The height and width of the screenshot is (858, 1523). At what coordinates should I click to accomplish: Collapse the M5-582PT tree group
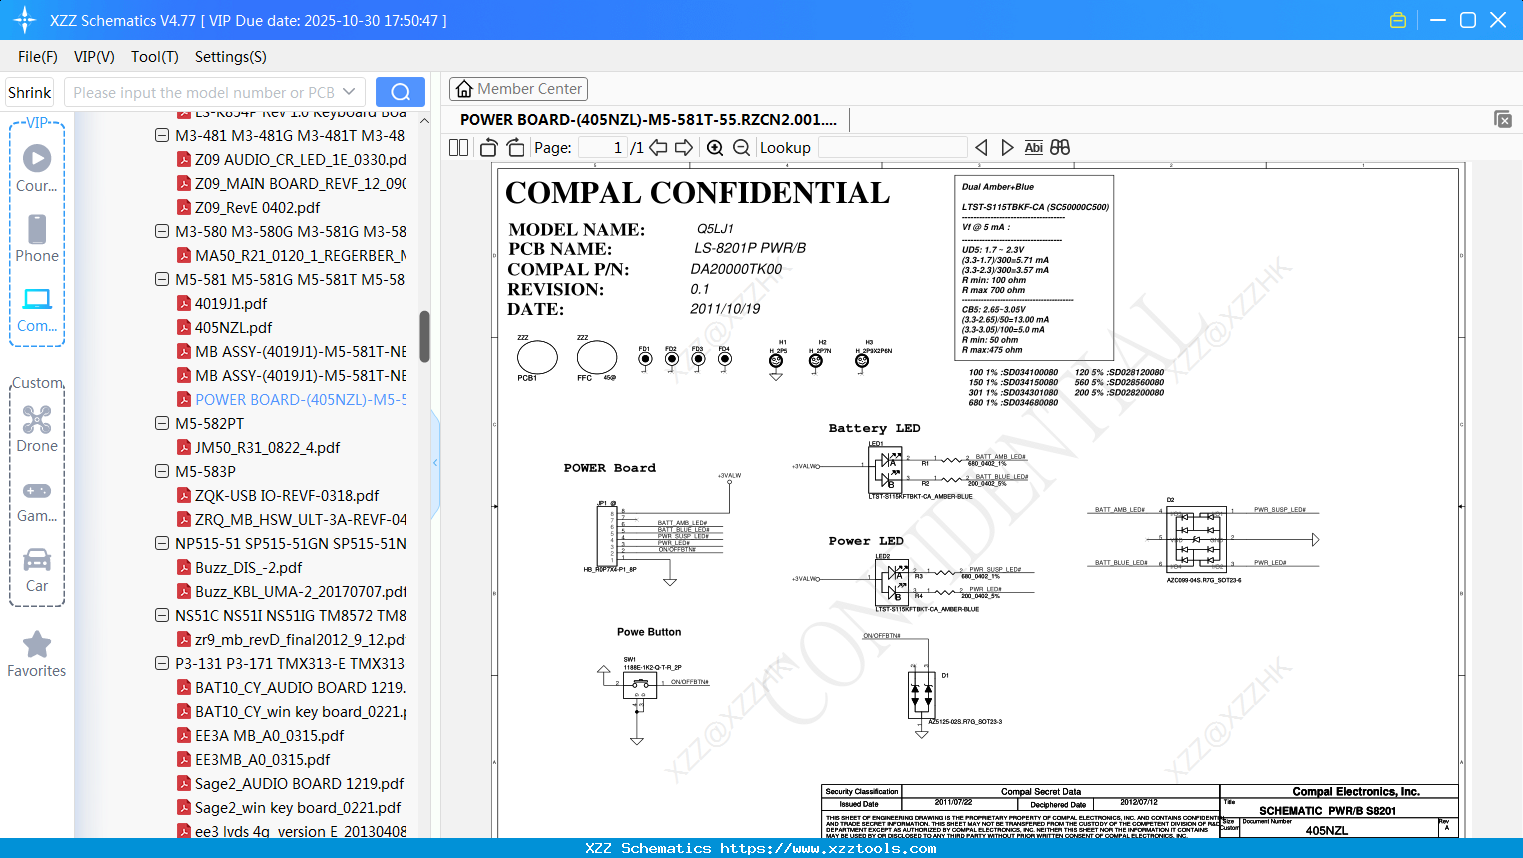tap(162, 423)
